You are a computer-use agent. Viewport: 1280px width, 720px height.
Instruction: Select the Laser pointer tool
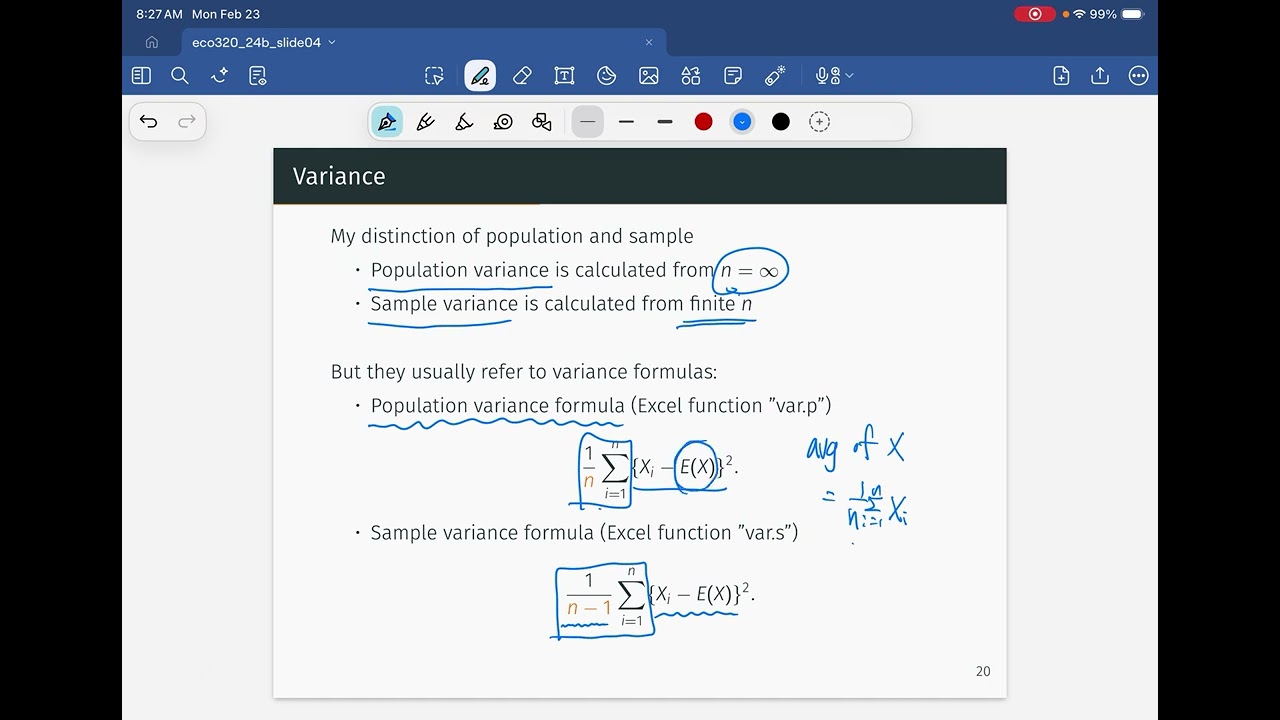pyautogui.click(x=775, y=76)
